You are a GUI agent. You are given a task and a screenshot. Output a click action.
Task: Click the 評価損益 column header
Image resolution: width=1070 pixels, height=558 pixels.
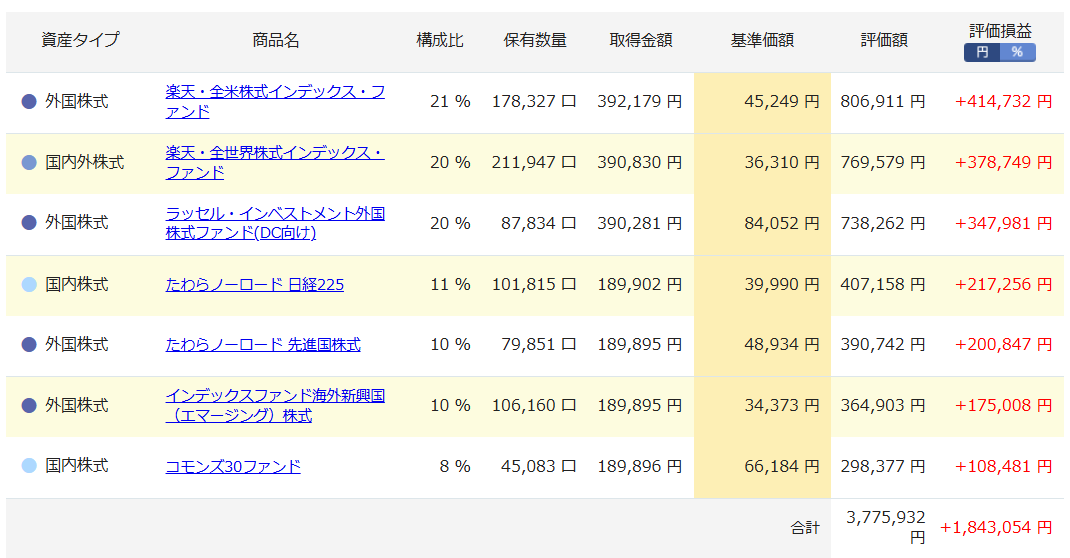coord(1000,31)
